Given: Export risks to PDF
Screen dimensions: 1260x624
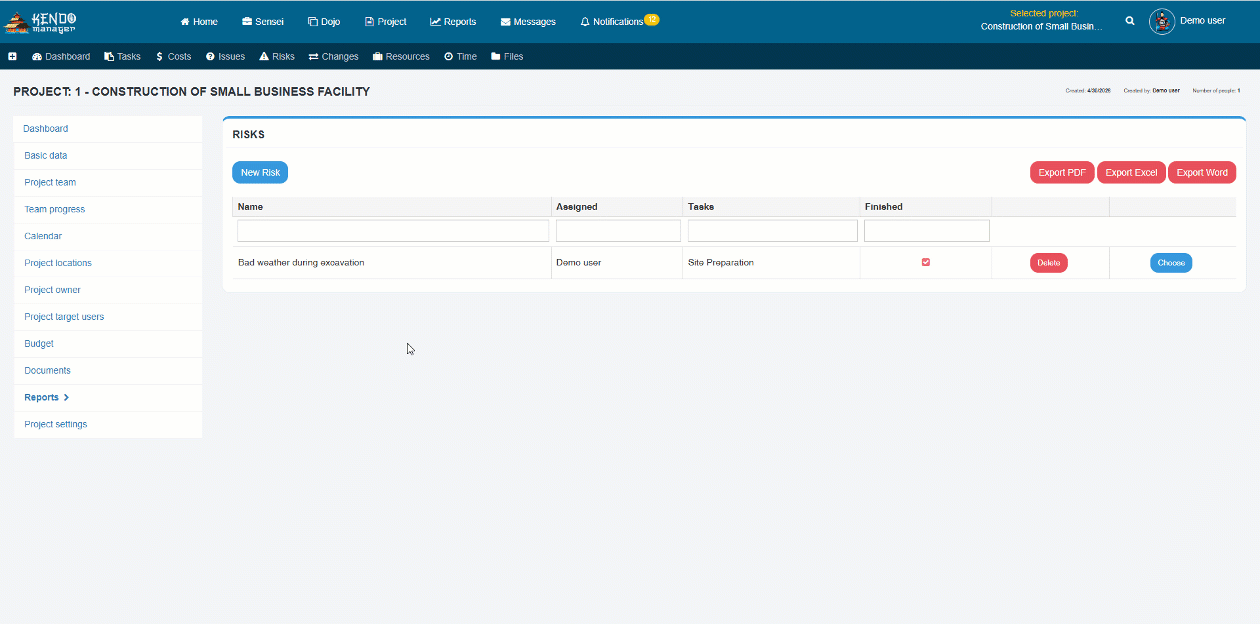Looking at the screenshot, I should tap(1062, 173).
